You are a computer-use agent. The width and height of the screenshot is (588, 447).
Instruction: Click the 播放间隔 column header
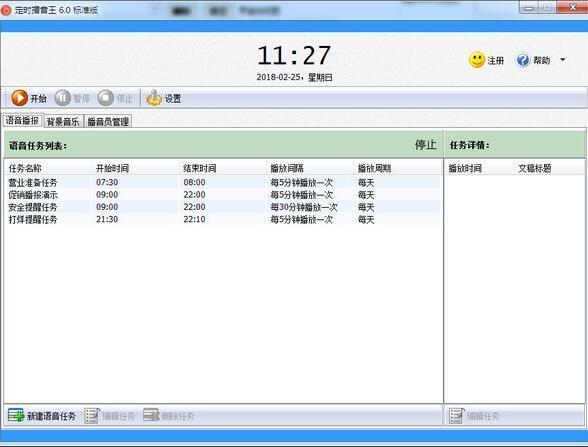pos(310,168)
